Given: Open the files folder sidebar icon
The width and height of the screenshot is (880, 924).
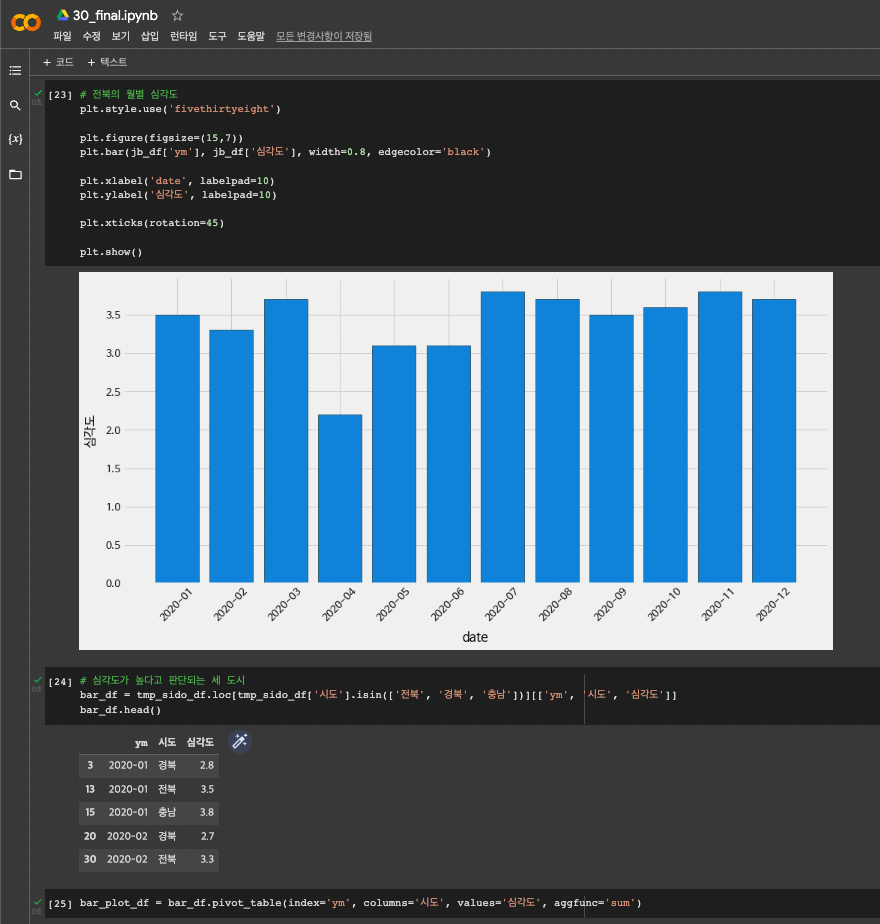Looking at the screenshot, I should (15, 174).
